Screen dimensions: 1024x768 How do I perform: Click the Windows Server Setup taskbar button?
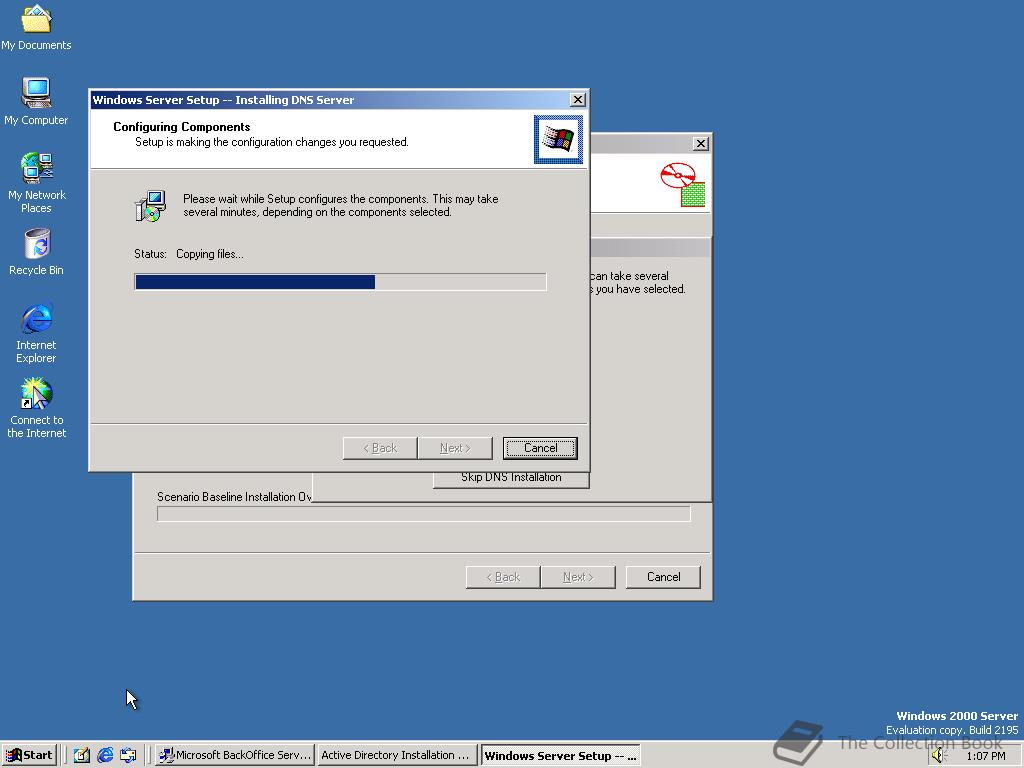(560, 756)
